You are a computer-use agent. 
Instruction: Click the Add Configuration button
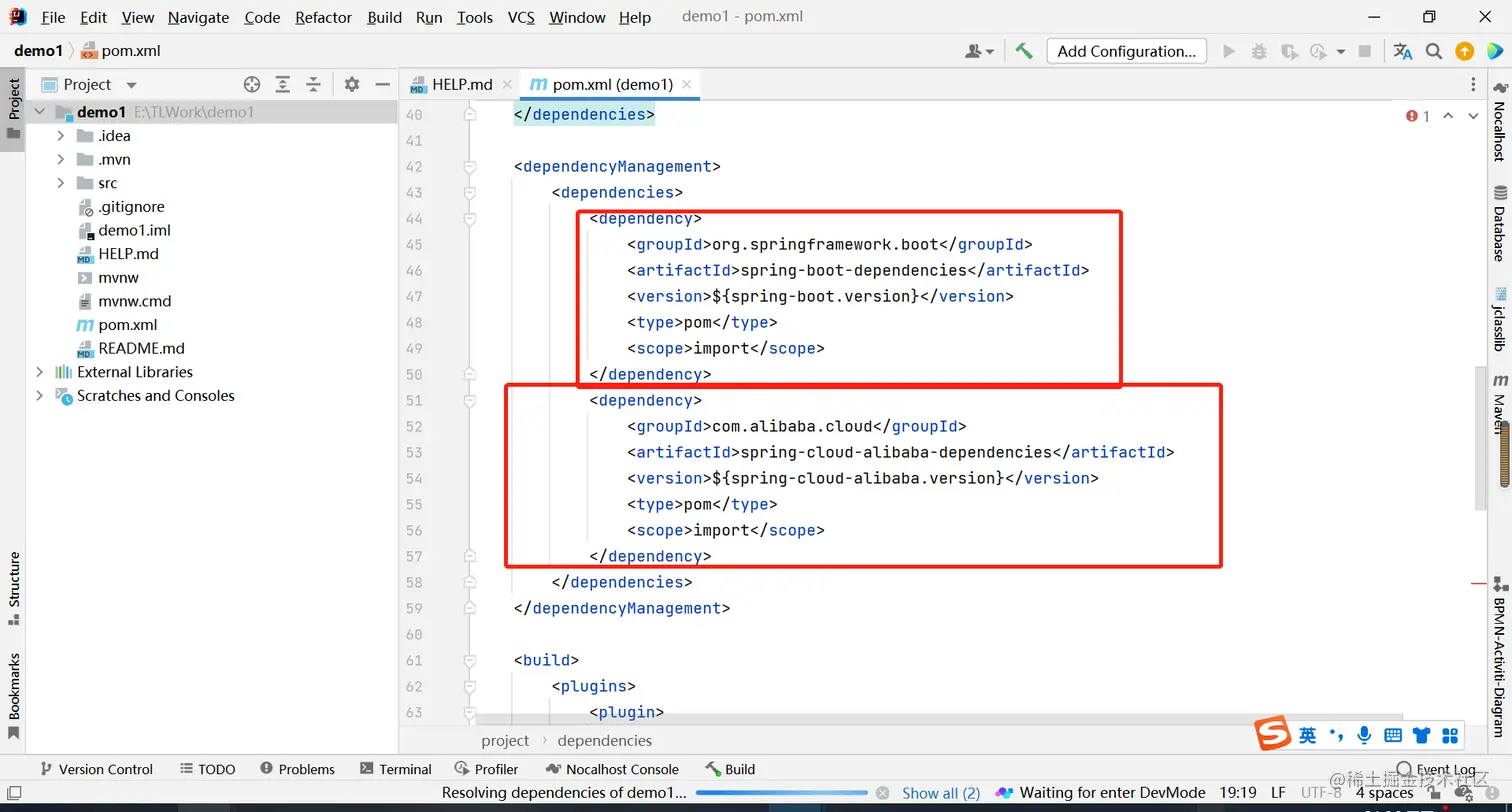click(x=1126, y=51)
